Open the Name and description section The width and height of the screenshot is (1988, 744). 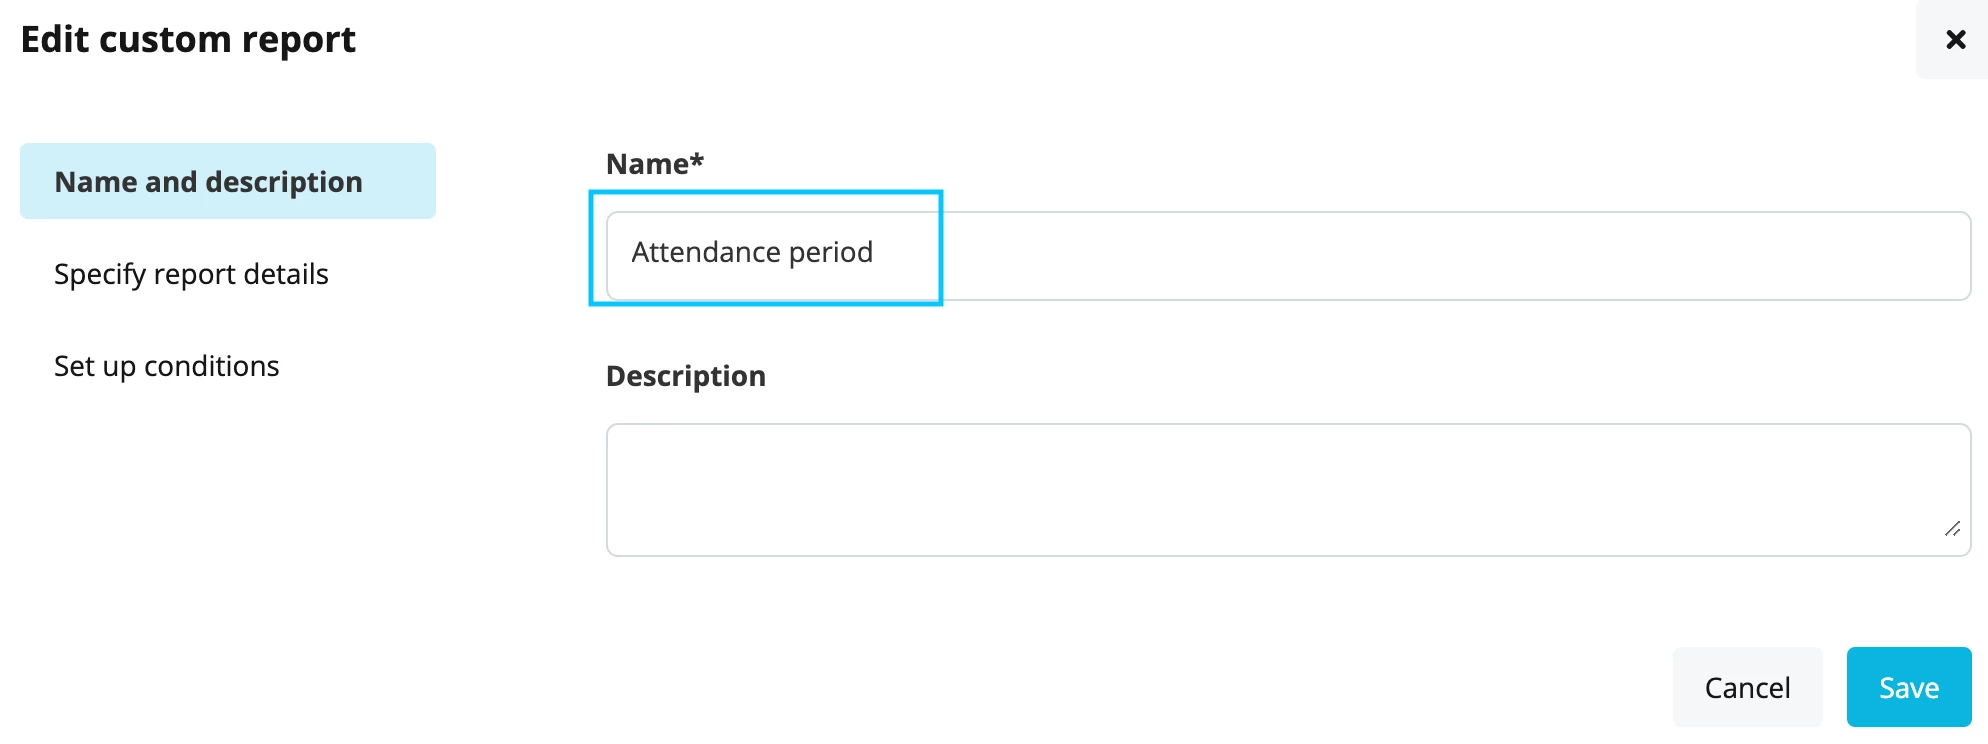[228, 181]
